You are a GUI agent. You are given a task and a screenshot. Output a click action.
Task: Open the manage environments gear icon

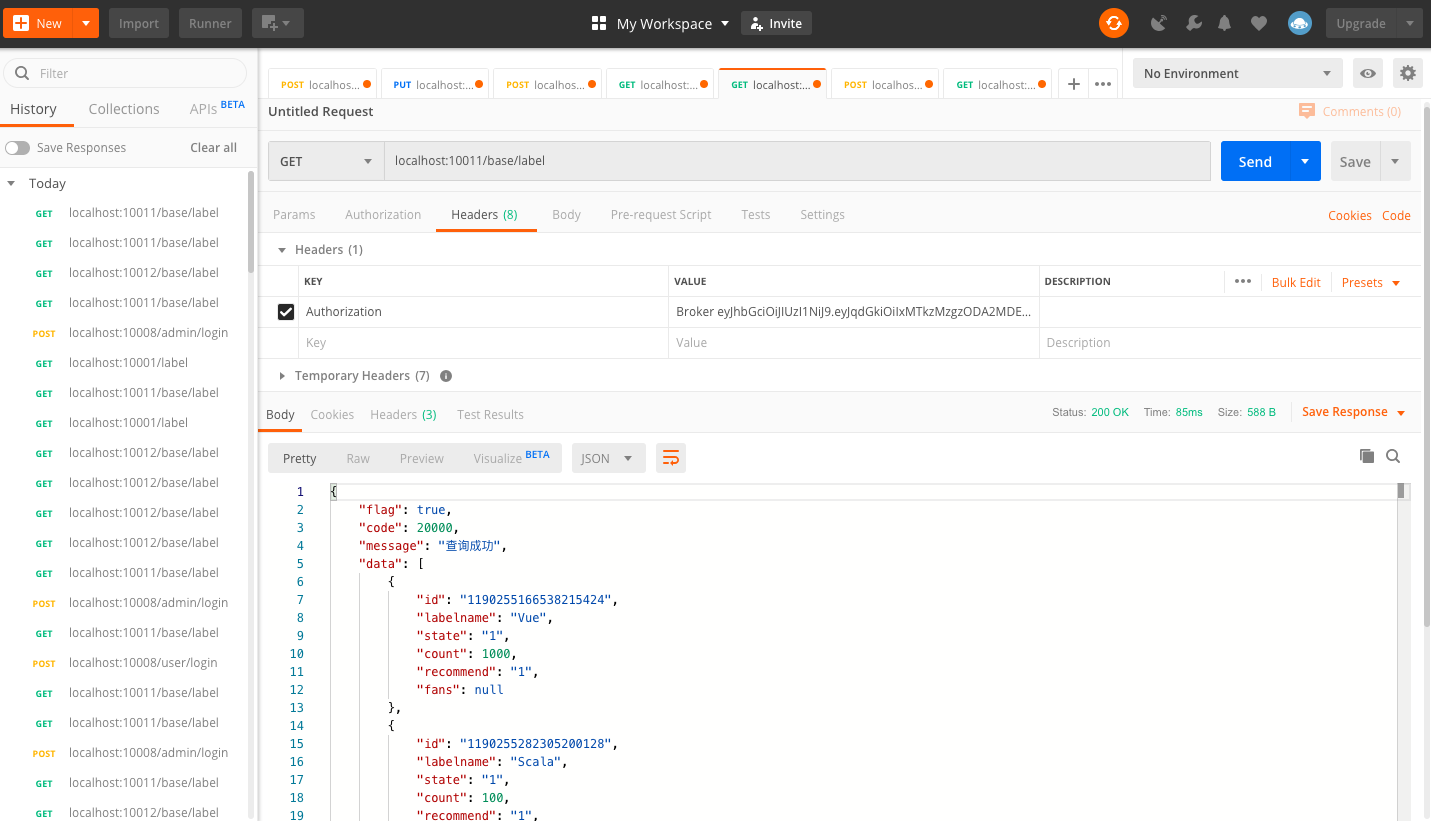pos(1408,73)
